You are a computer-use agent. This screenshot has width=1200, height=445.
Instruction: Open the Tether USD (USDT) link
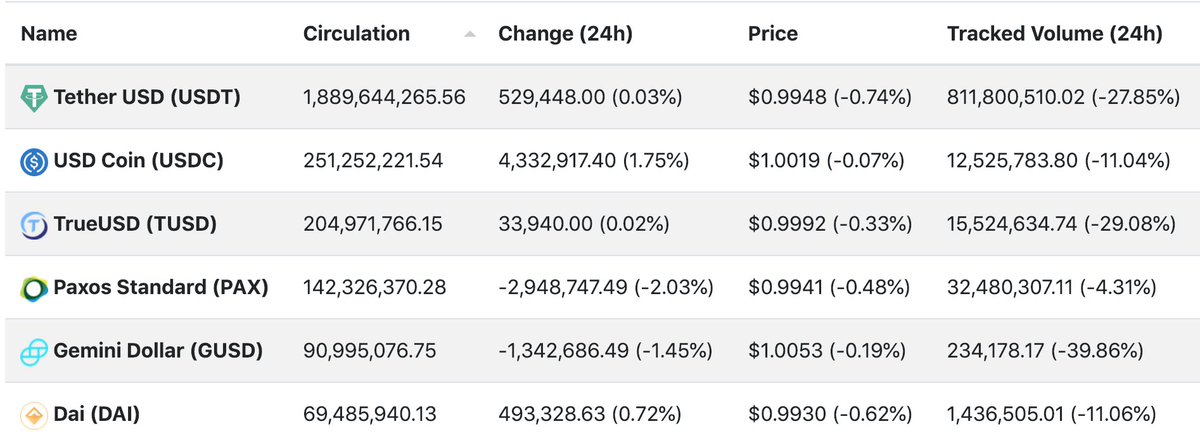coord(147,97)
